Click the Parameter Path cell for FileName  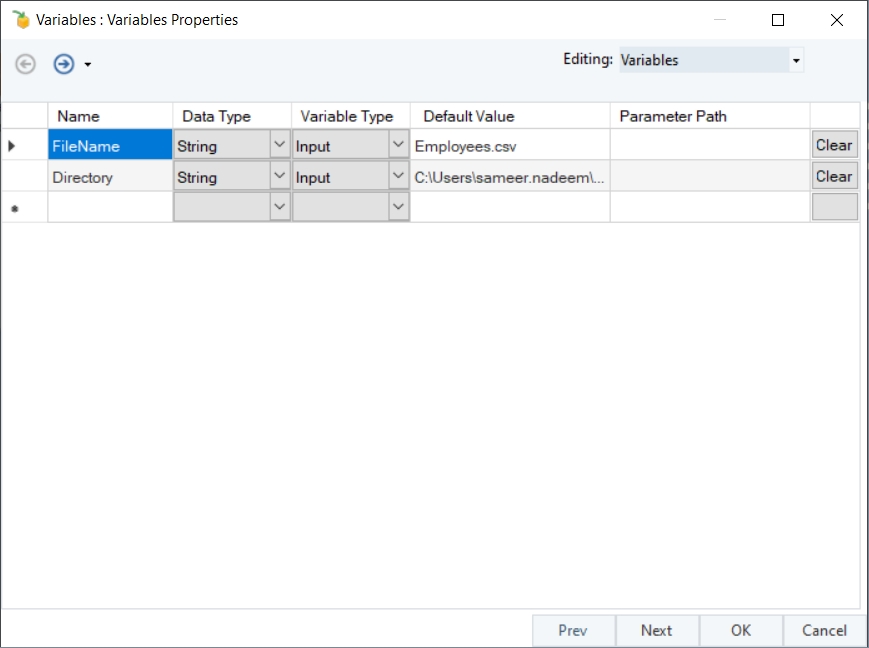pos(709,146)
